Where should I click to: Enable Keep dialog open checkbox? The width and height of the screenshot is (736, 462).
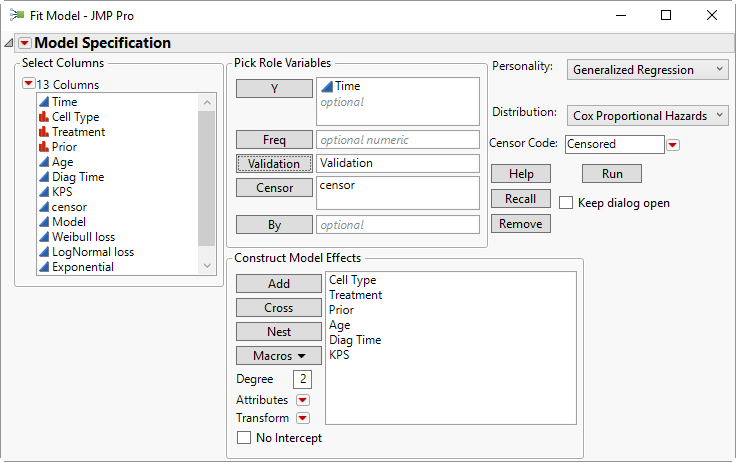click(x=566, y=203)
